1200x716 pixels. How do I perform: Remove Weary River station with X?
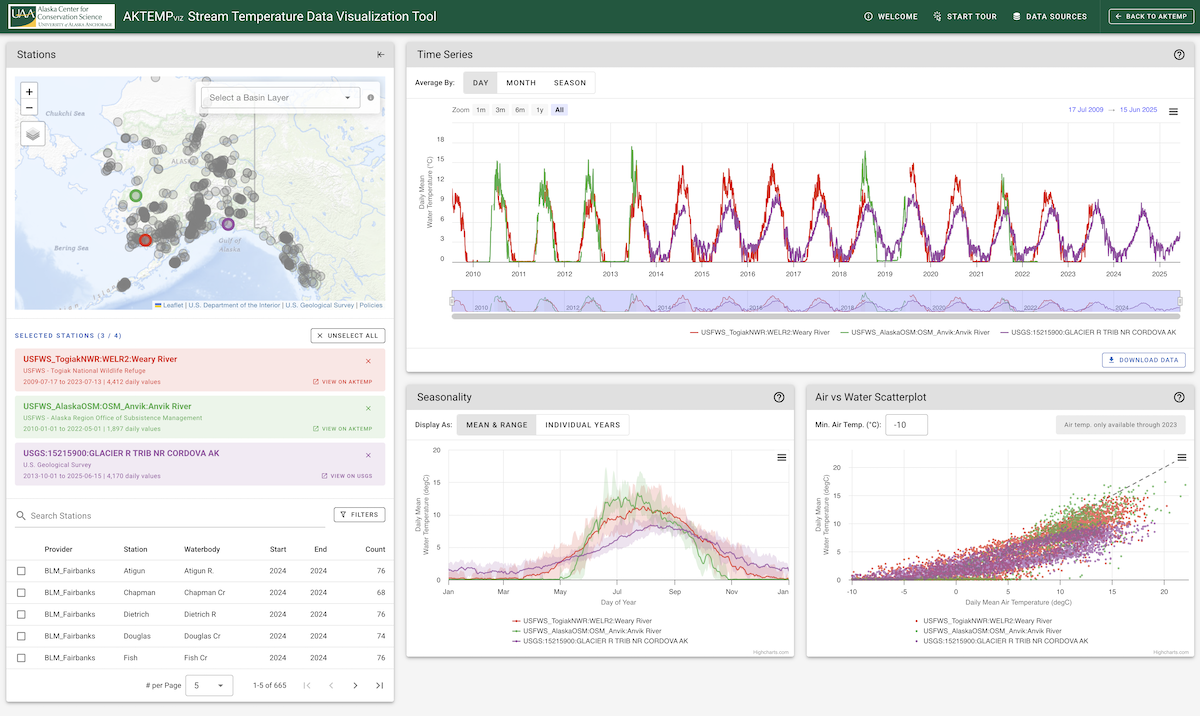[x=368, y=360]
